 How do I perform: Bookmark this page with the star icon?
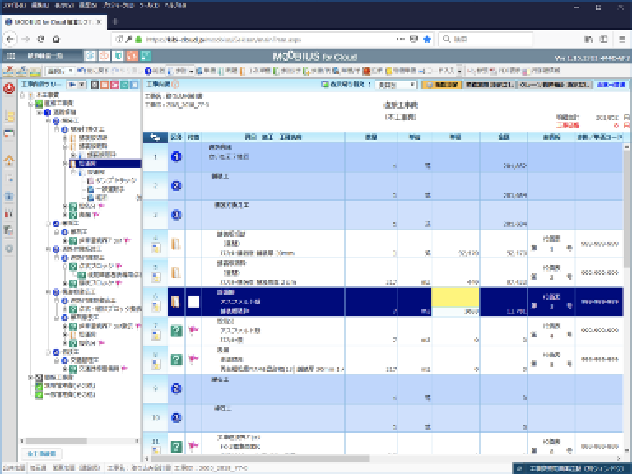coord(427,39)
